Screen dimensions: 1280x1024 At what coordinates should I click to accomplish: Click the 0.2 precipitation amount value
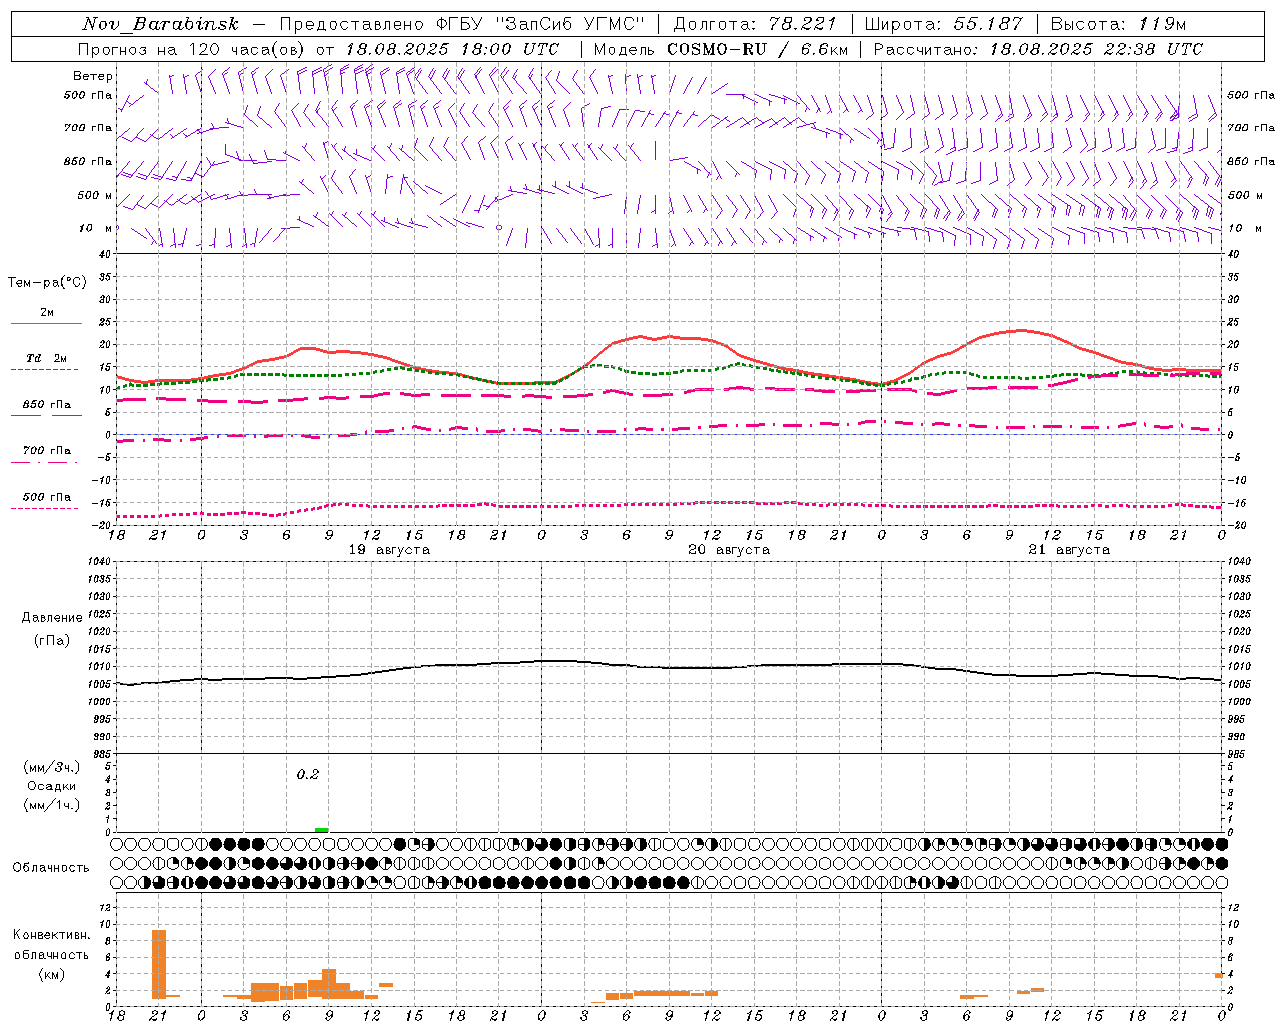[x=308, y=775]
